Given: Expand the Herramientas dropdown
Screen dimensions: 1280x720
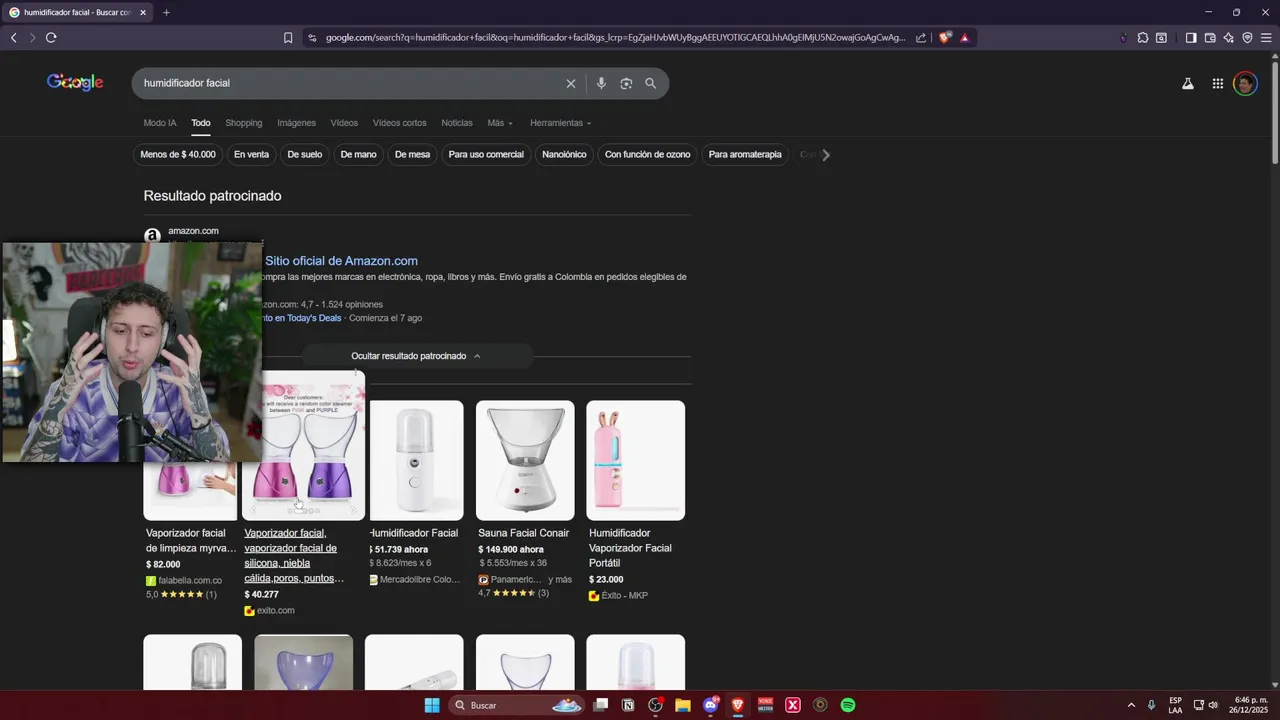Looking at the screenshot, I should (x=560, y=123).
